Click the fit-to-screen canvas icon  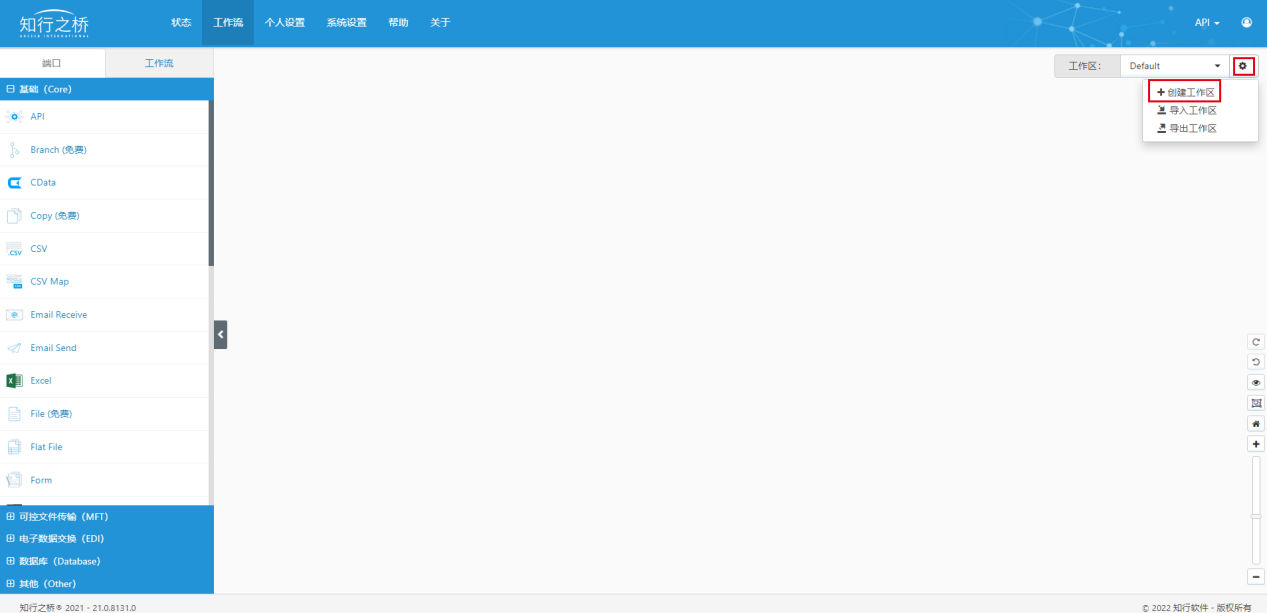[x=1256, y=403]
